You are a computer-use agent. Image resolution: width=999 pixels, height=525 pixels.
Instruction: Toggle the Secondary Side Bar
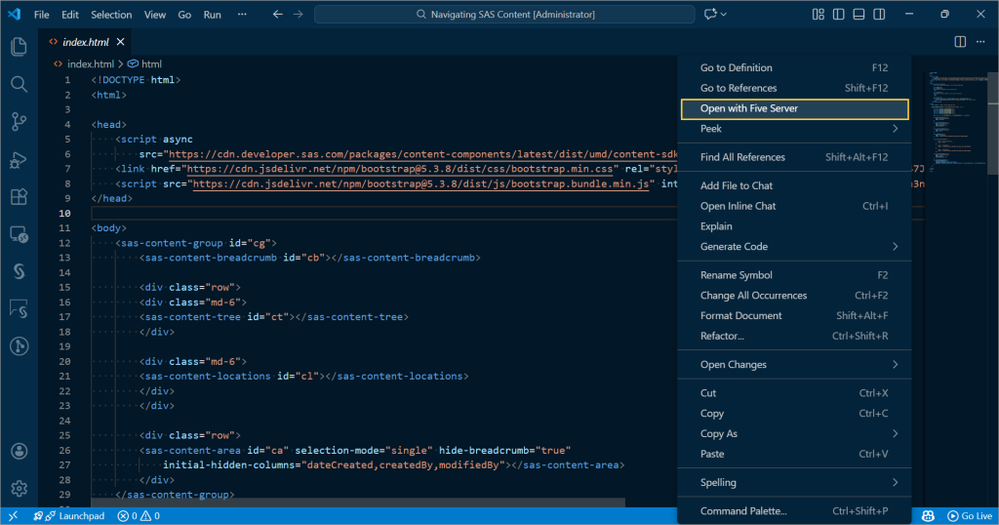pyautogui.click(x=879, y=14)
